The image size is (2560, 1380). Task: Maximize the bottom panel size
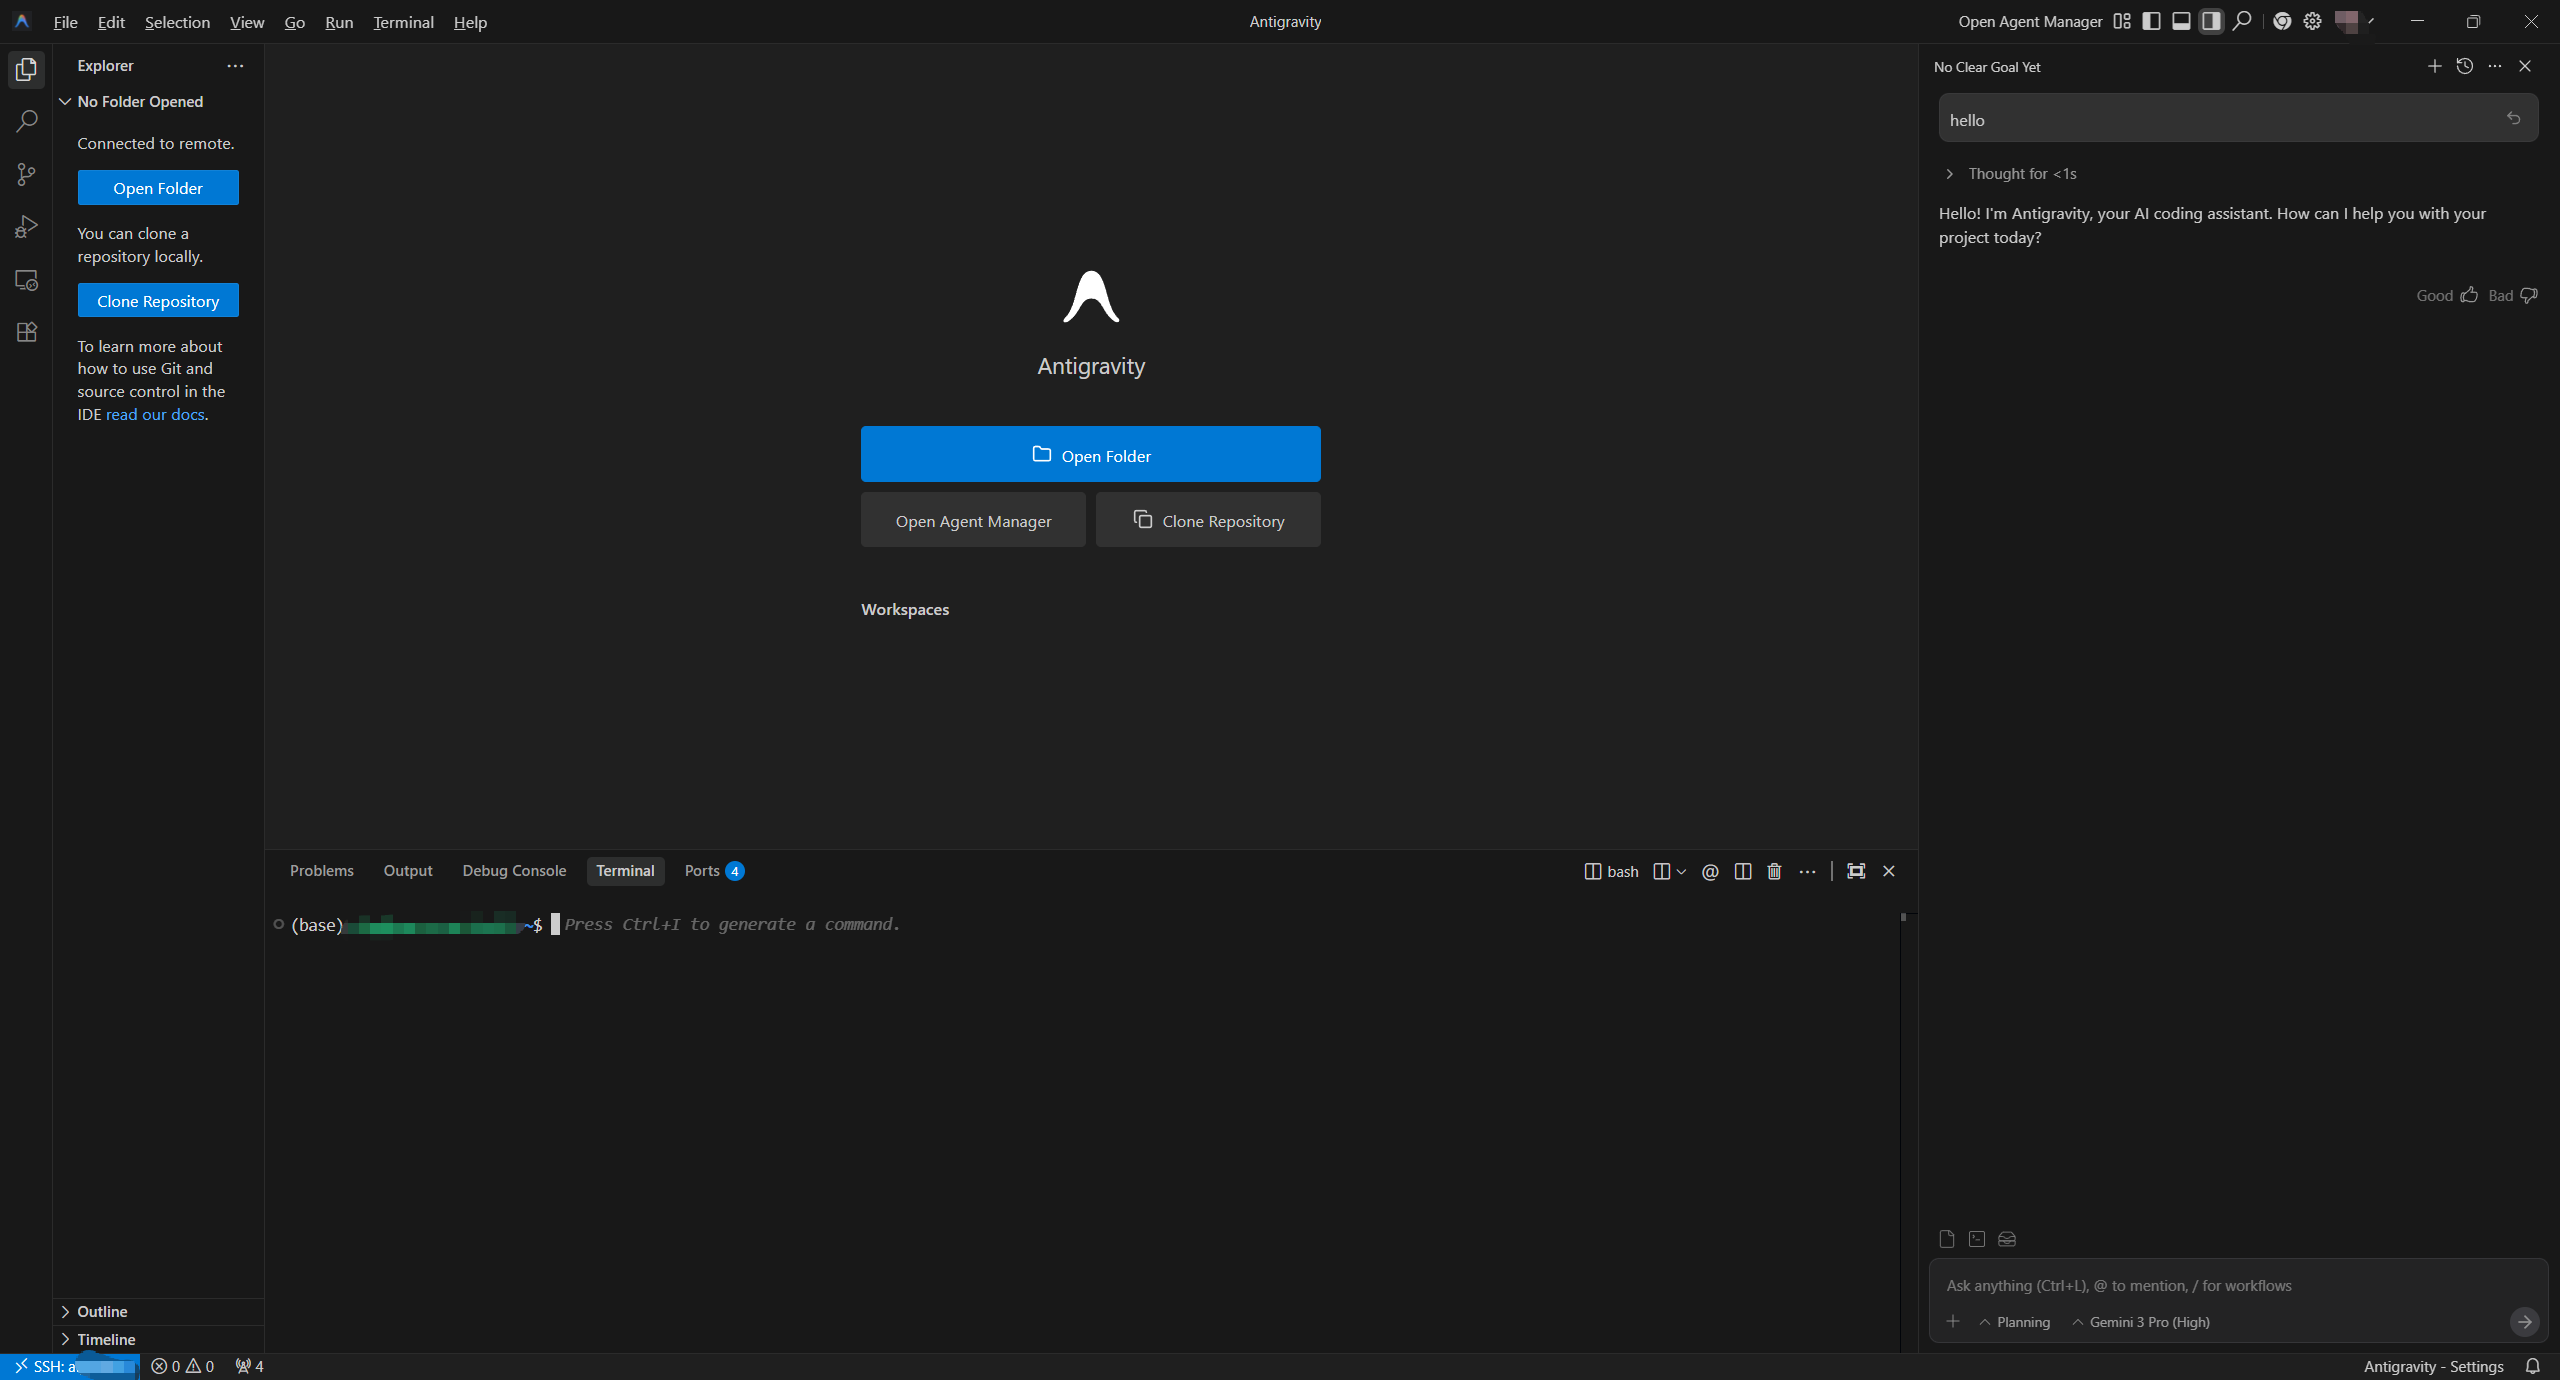1856,872
